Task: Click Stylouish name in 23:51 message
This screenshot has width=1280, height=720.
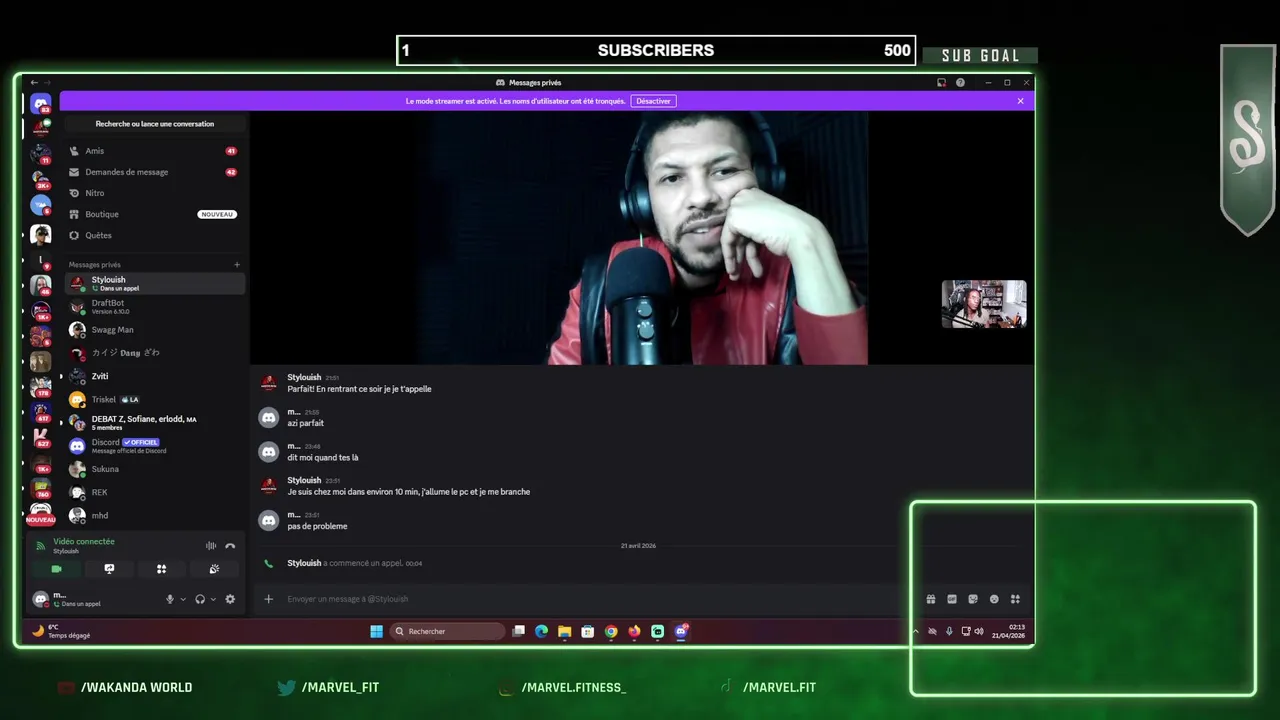Action: pos(304,480)
